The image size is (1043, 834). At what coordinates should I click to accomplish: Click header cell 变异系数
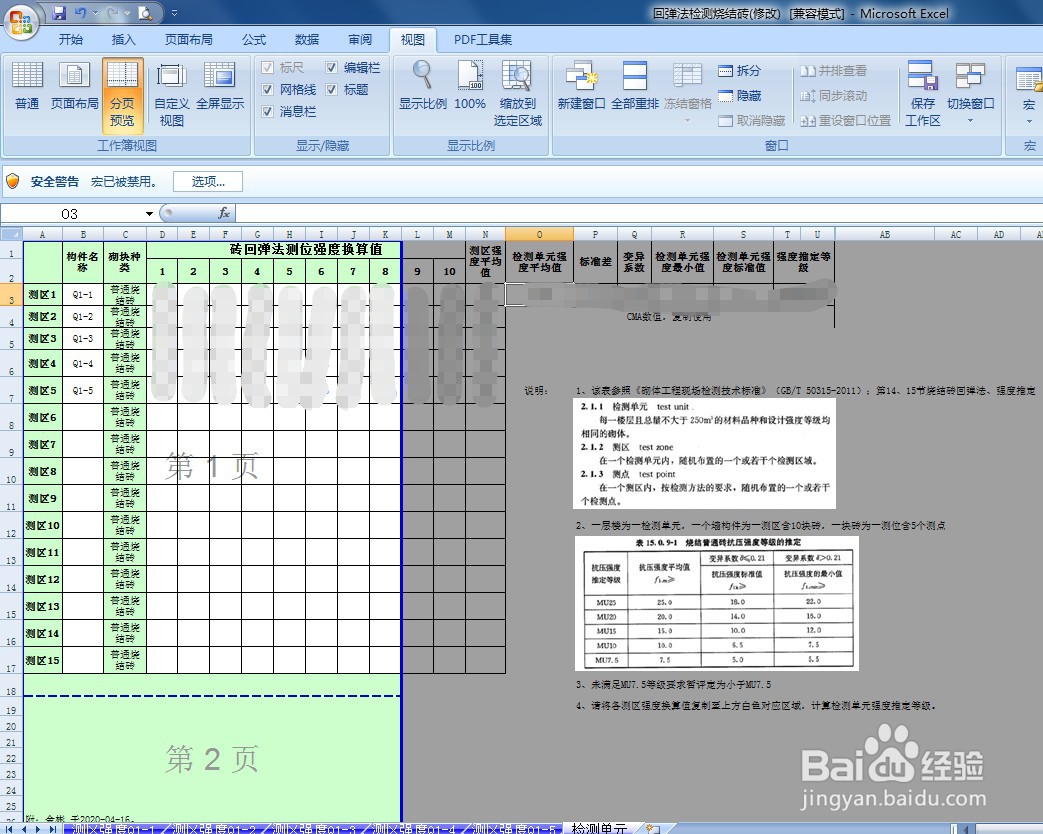634,261
